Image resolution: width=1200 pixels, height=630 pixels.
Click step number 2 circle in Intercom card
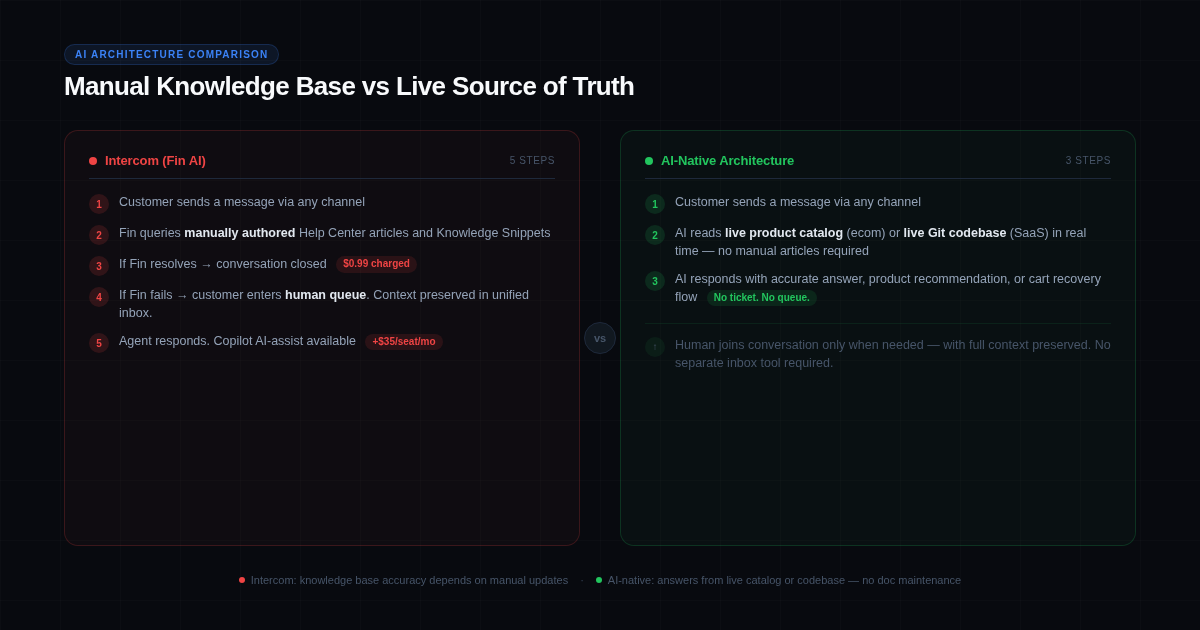99,235
